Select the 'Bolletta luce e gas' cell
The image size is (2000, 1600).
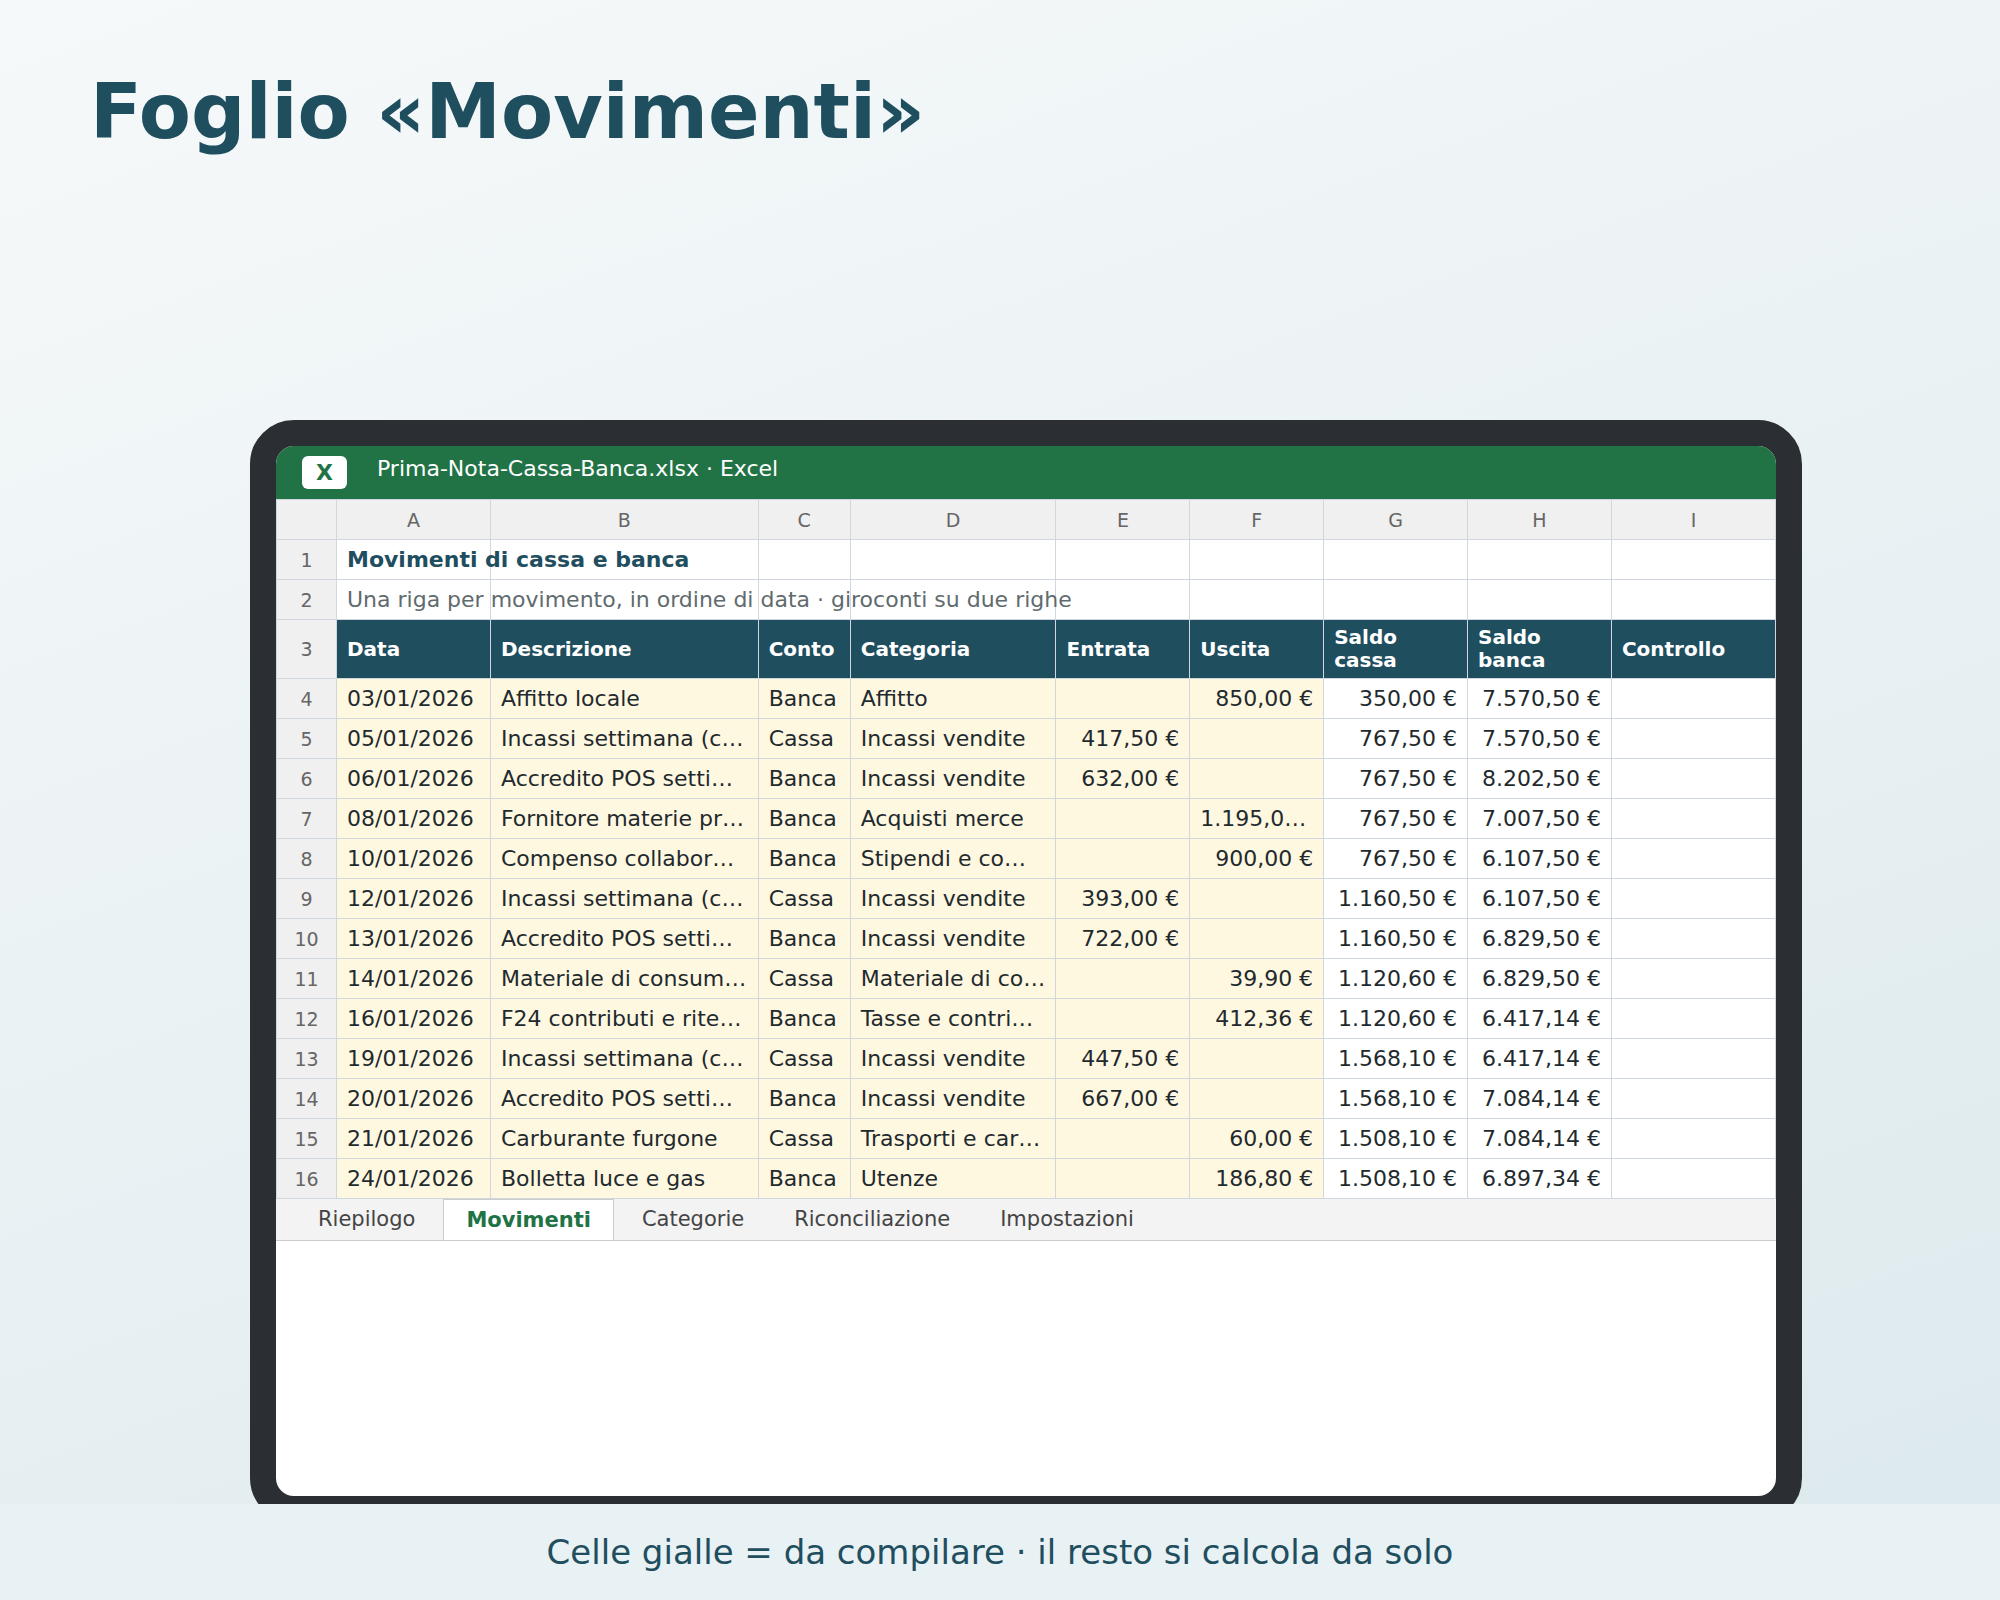(x=624, y=1179)
